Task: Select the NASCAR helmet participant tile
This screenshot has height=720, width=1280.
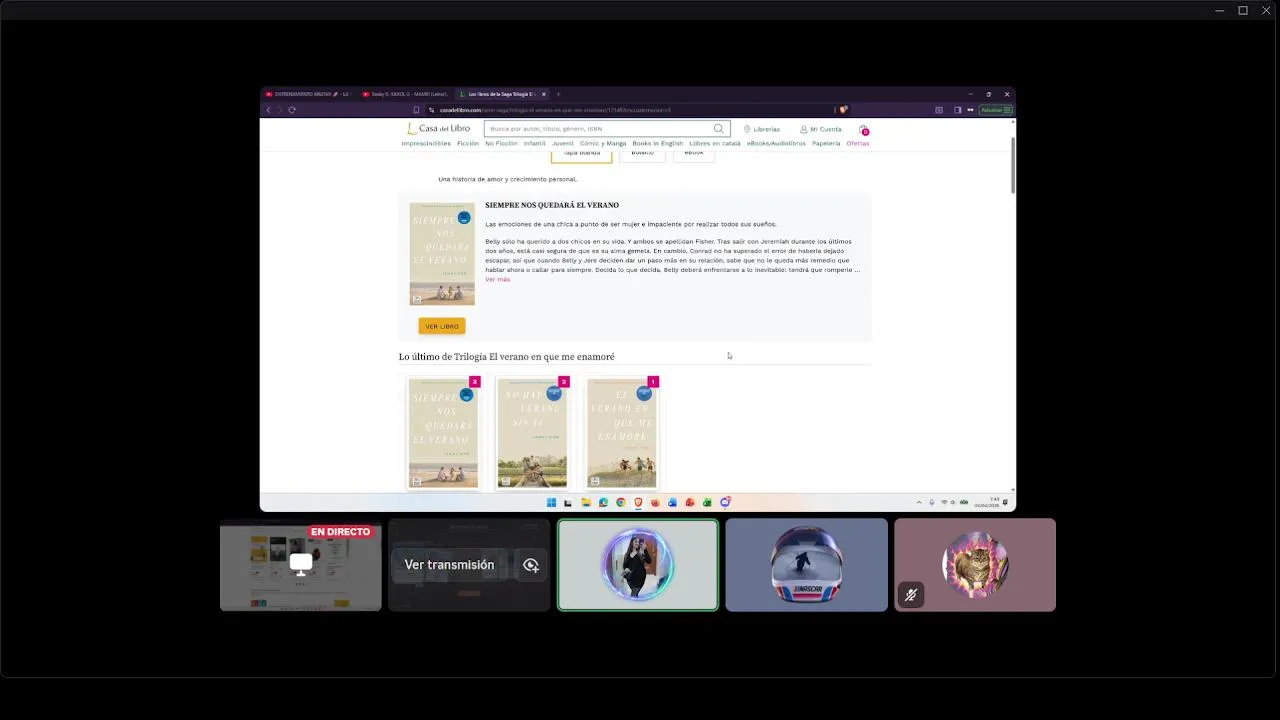Action: 806,565
